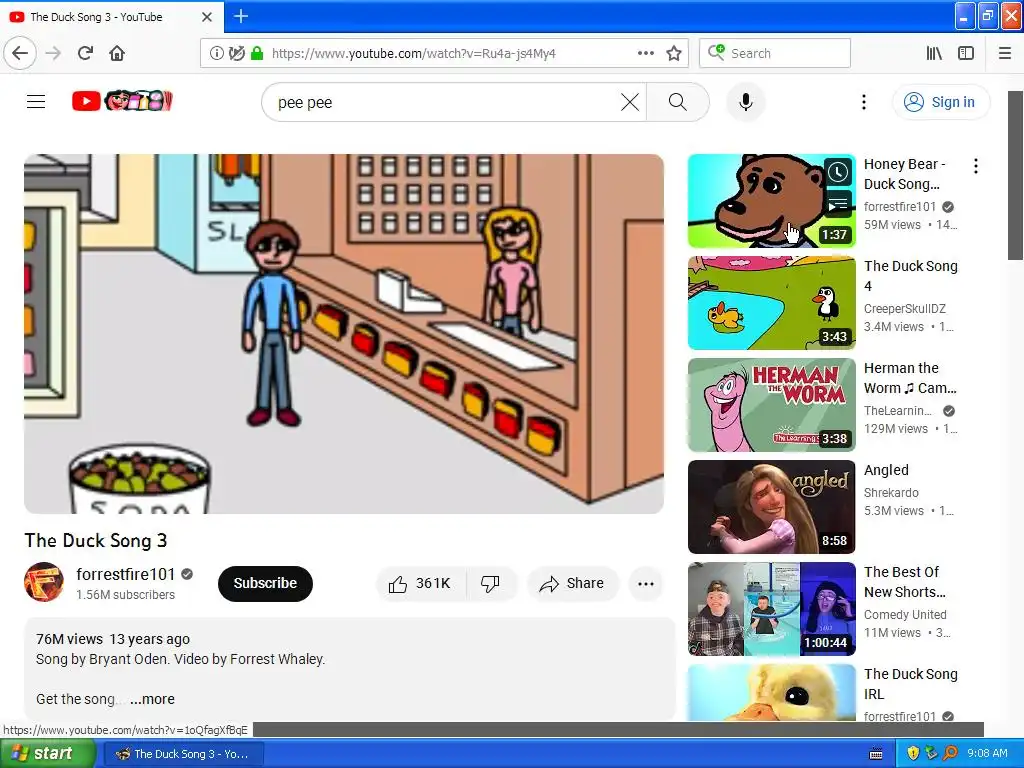Click the magnifier icon in system tray
This screenshot has width=1024, height=768.
[x=950, y=753]
